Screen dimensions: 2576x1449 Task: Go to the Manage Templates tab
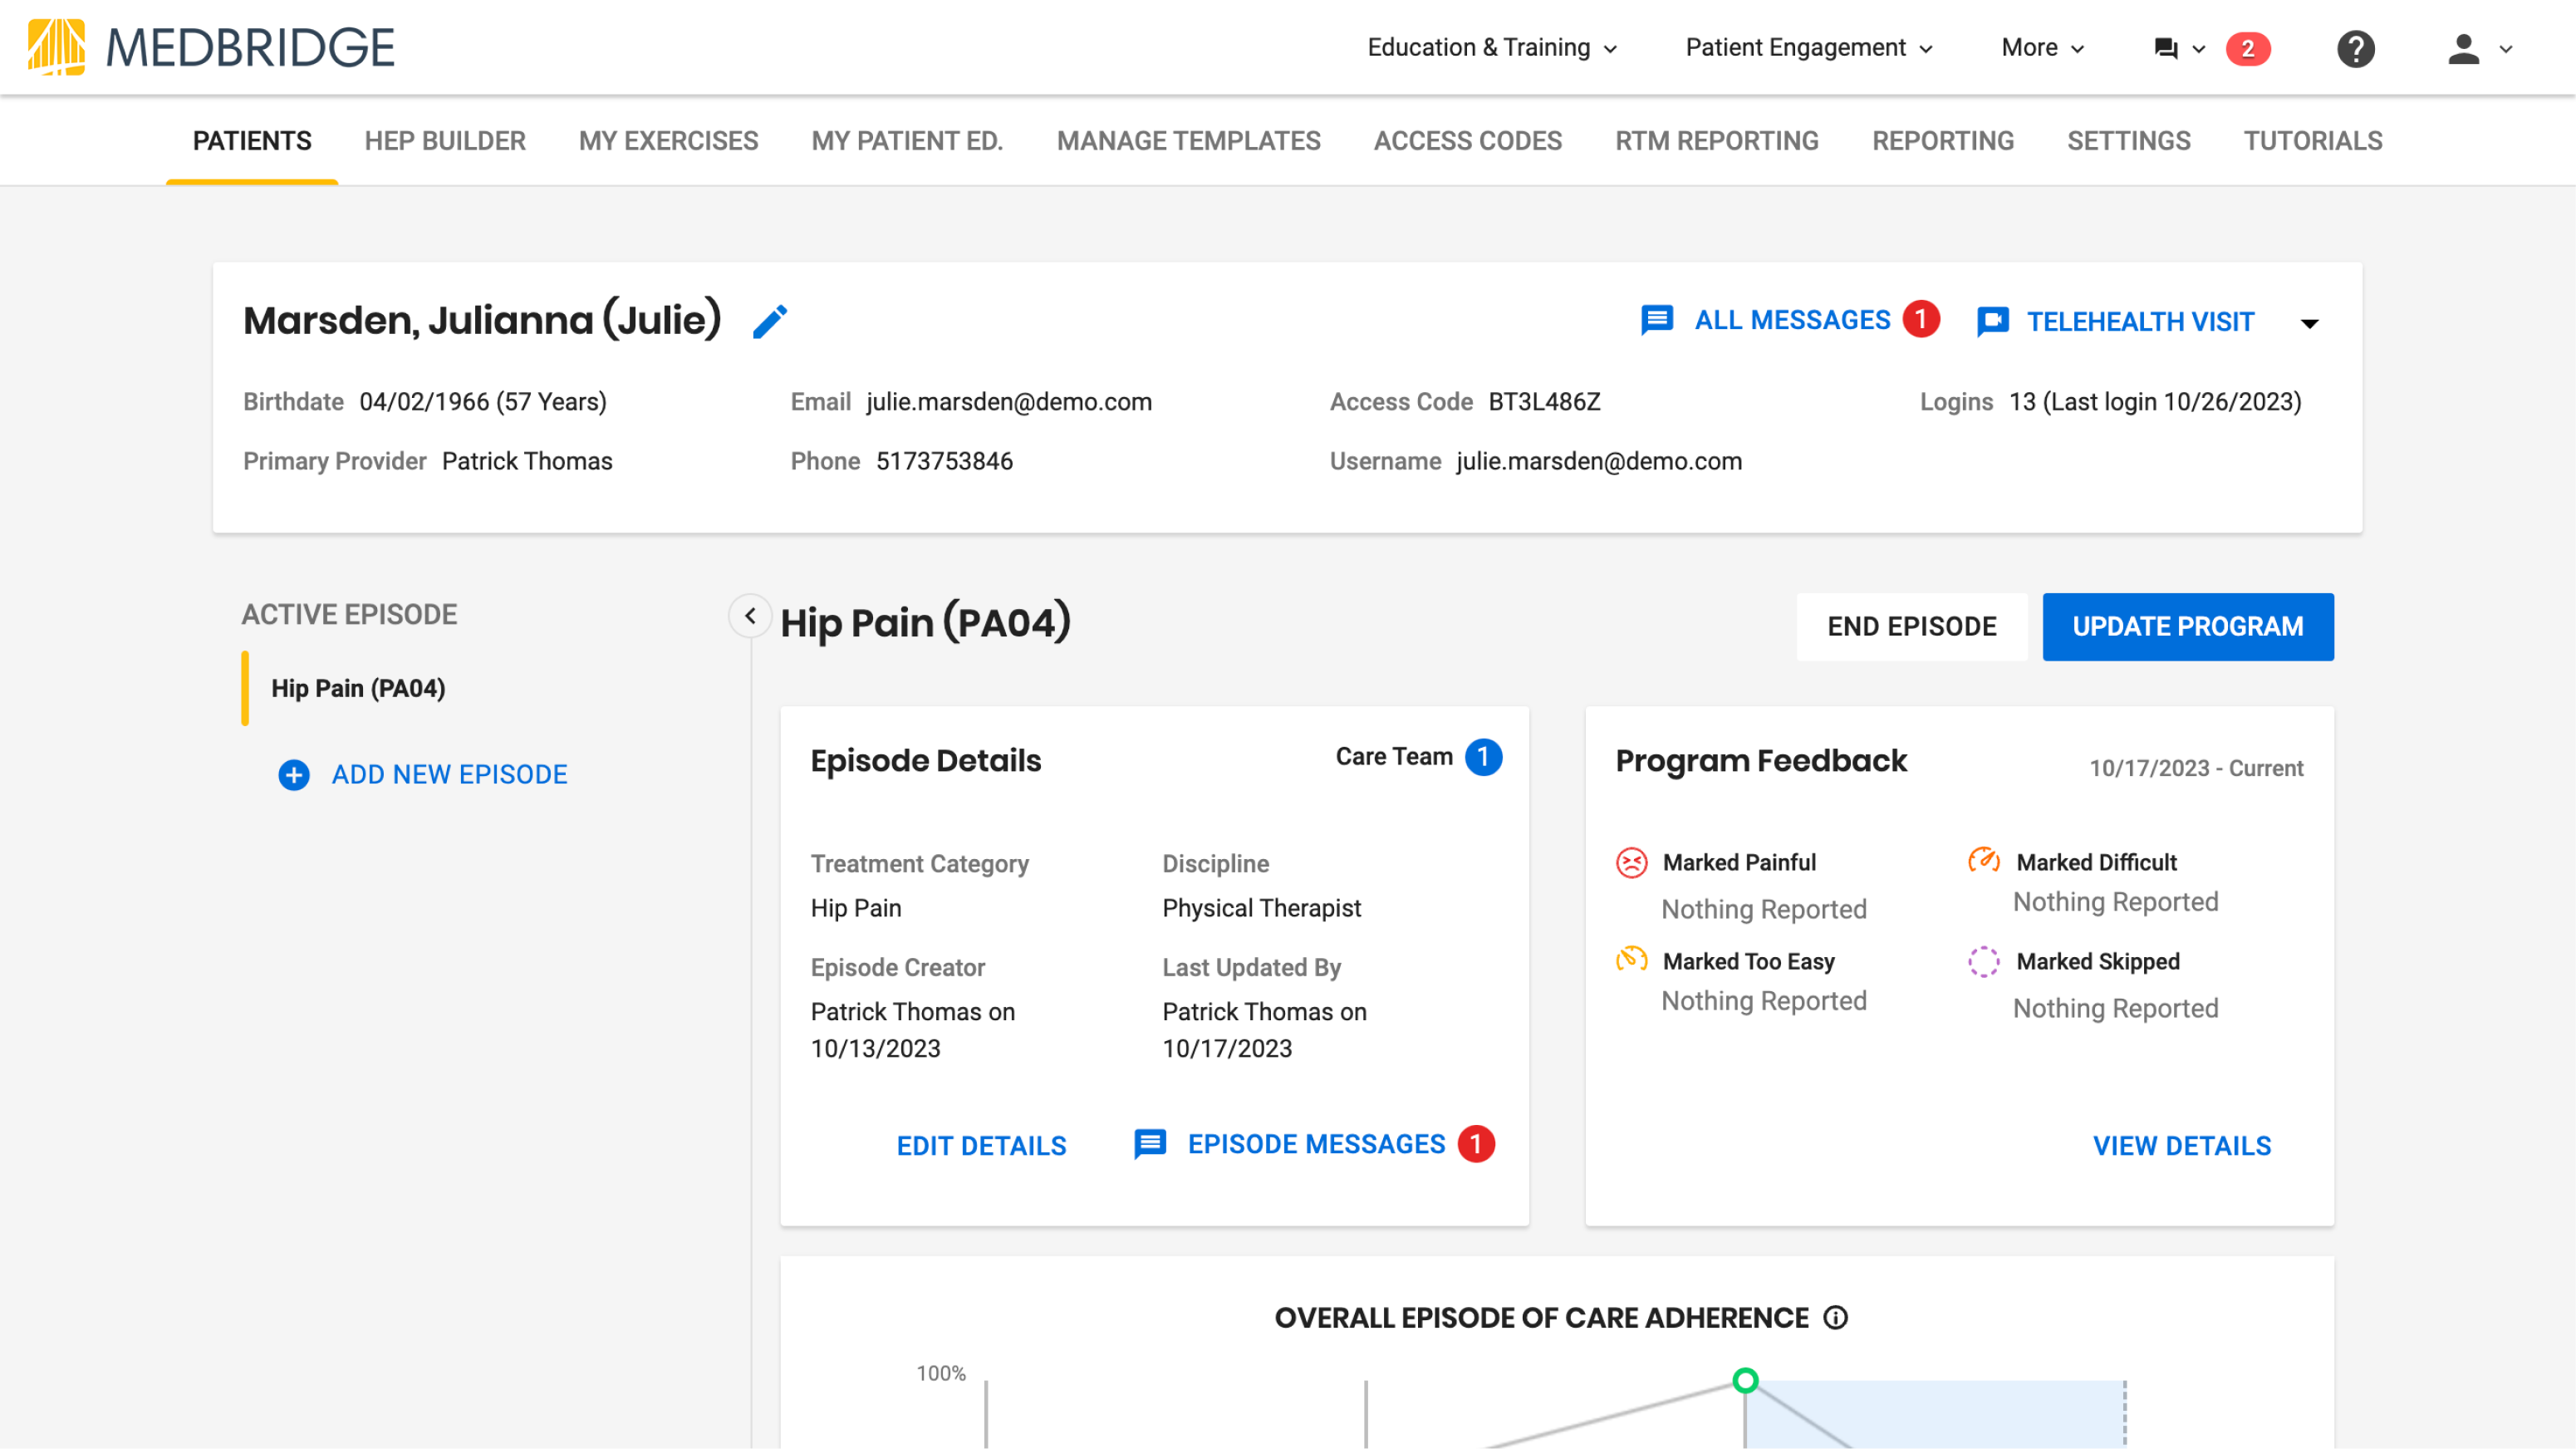point(1188,141)
